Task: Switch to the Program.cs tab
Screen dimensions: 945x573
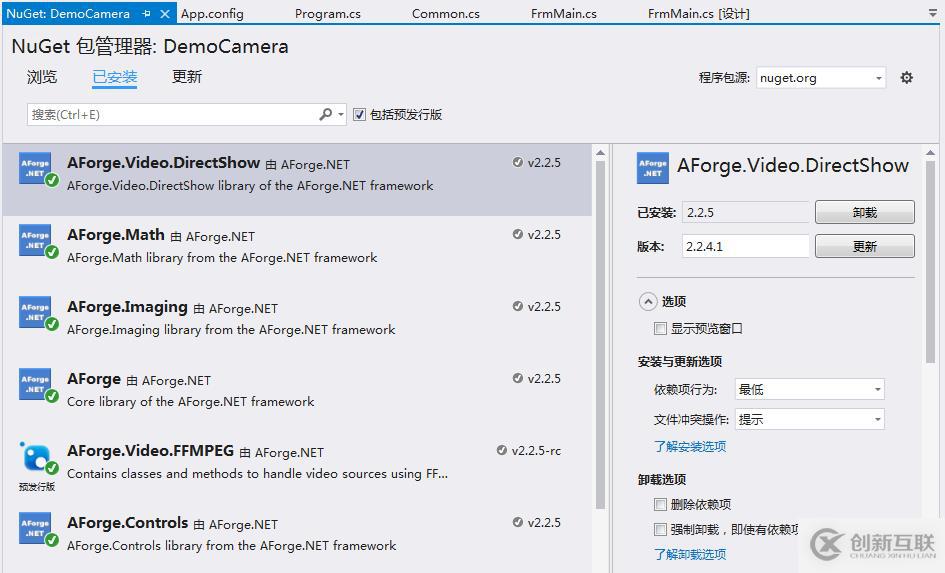Action: click(327, 13)
